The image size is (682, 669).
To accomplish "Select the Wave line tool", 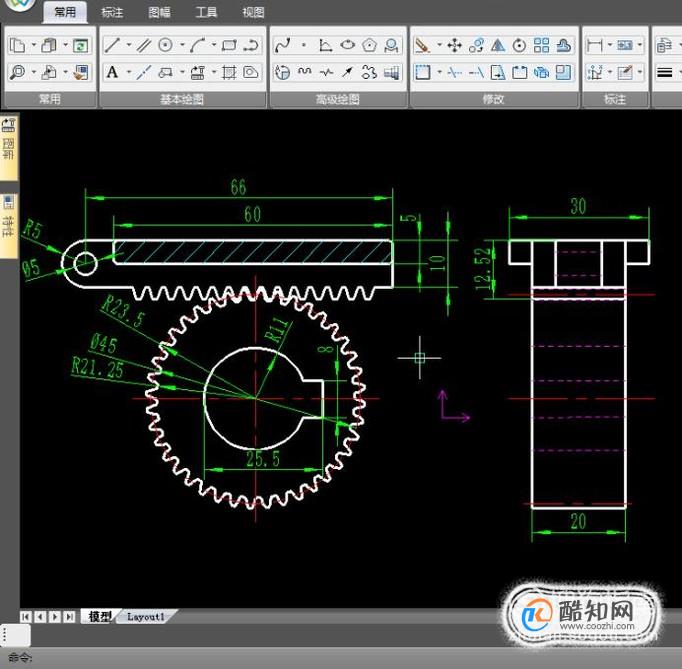I will [304, 72].
